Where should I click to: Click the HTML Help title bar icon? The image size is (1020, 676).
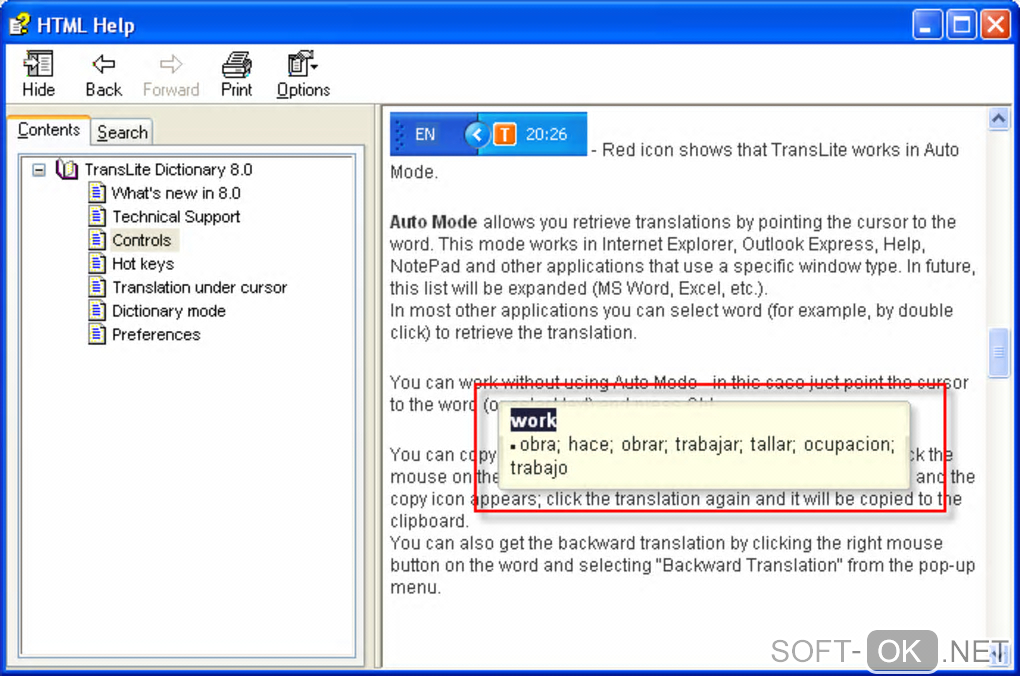[20, 25]
